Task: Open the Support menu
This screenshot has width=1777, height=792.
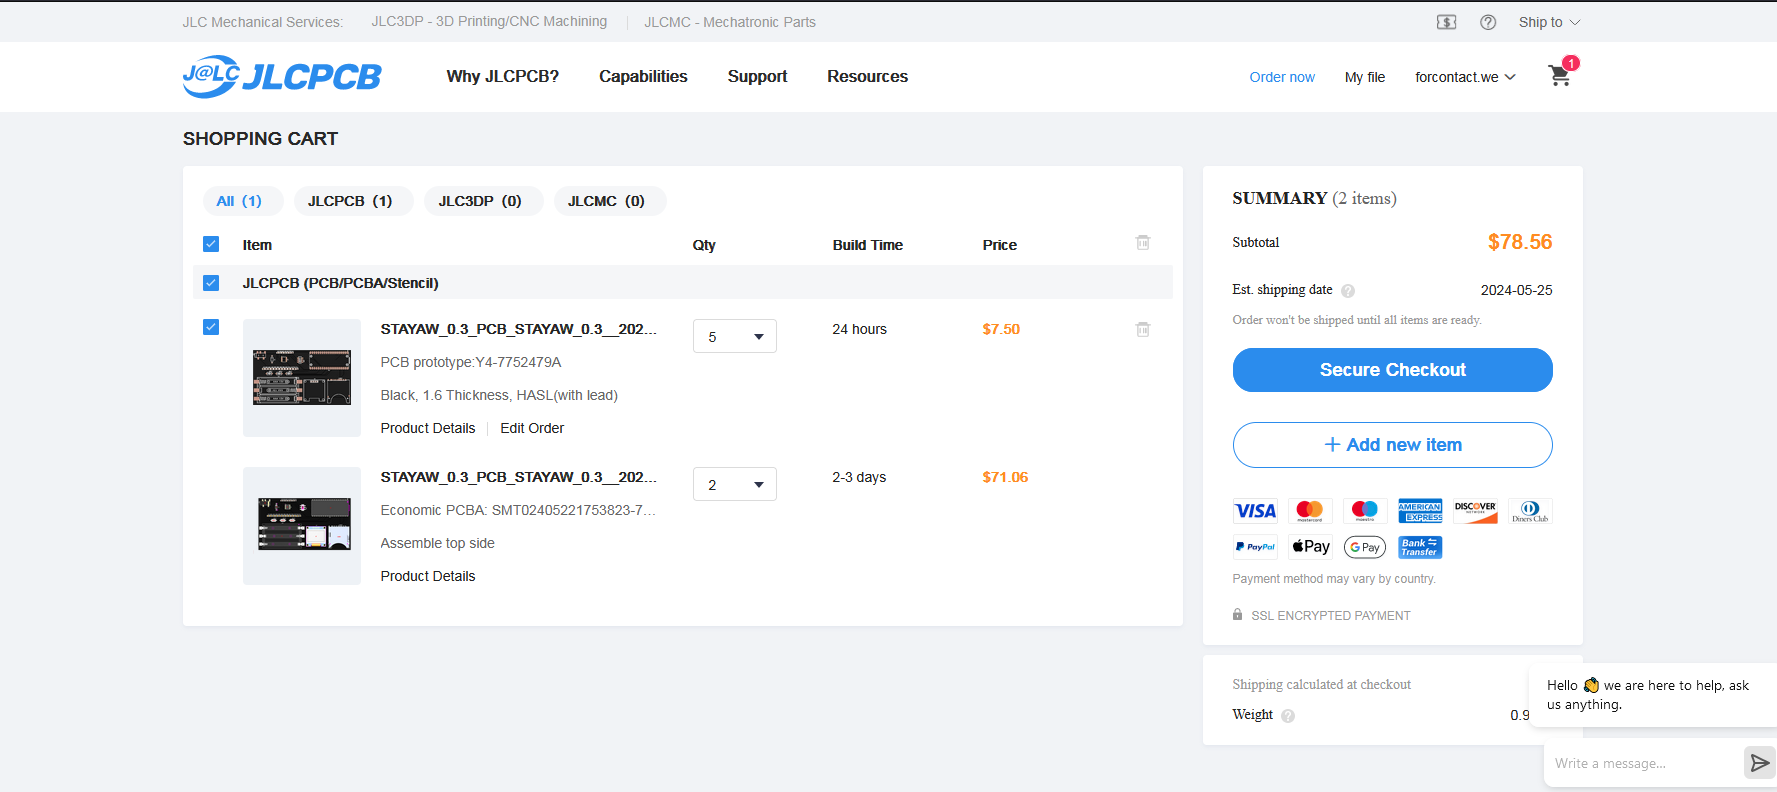Action: (x=757, y=76)
